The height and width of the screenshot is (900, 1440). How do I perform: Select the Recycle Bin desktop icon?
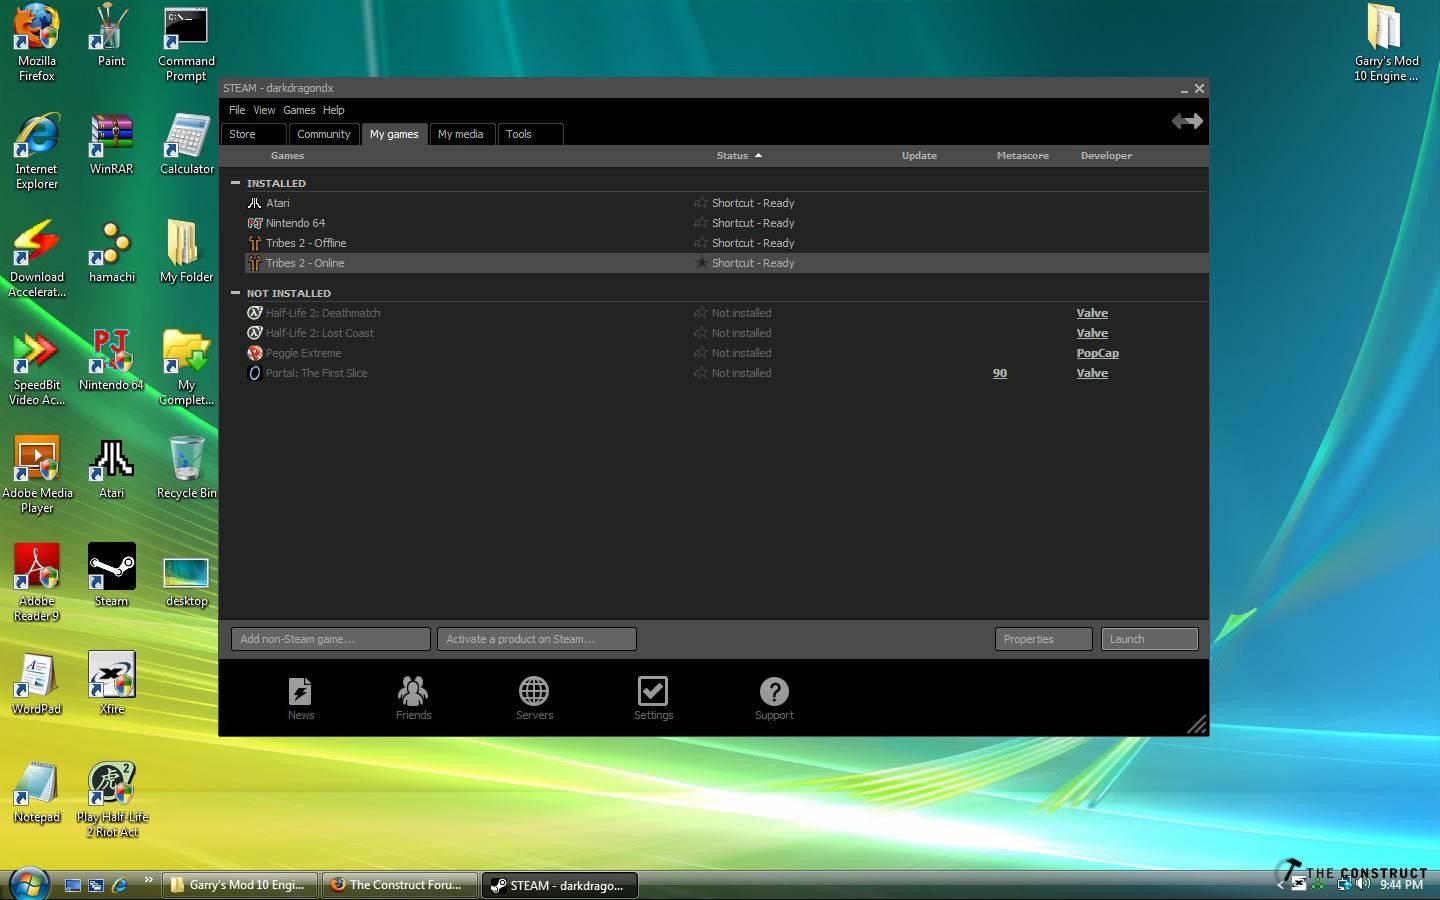[x=187, y=468]
